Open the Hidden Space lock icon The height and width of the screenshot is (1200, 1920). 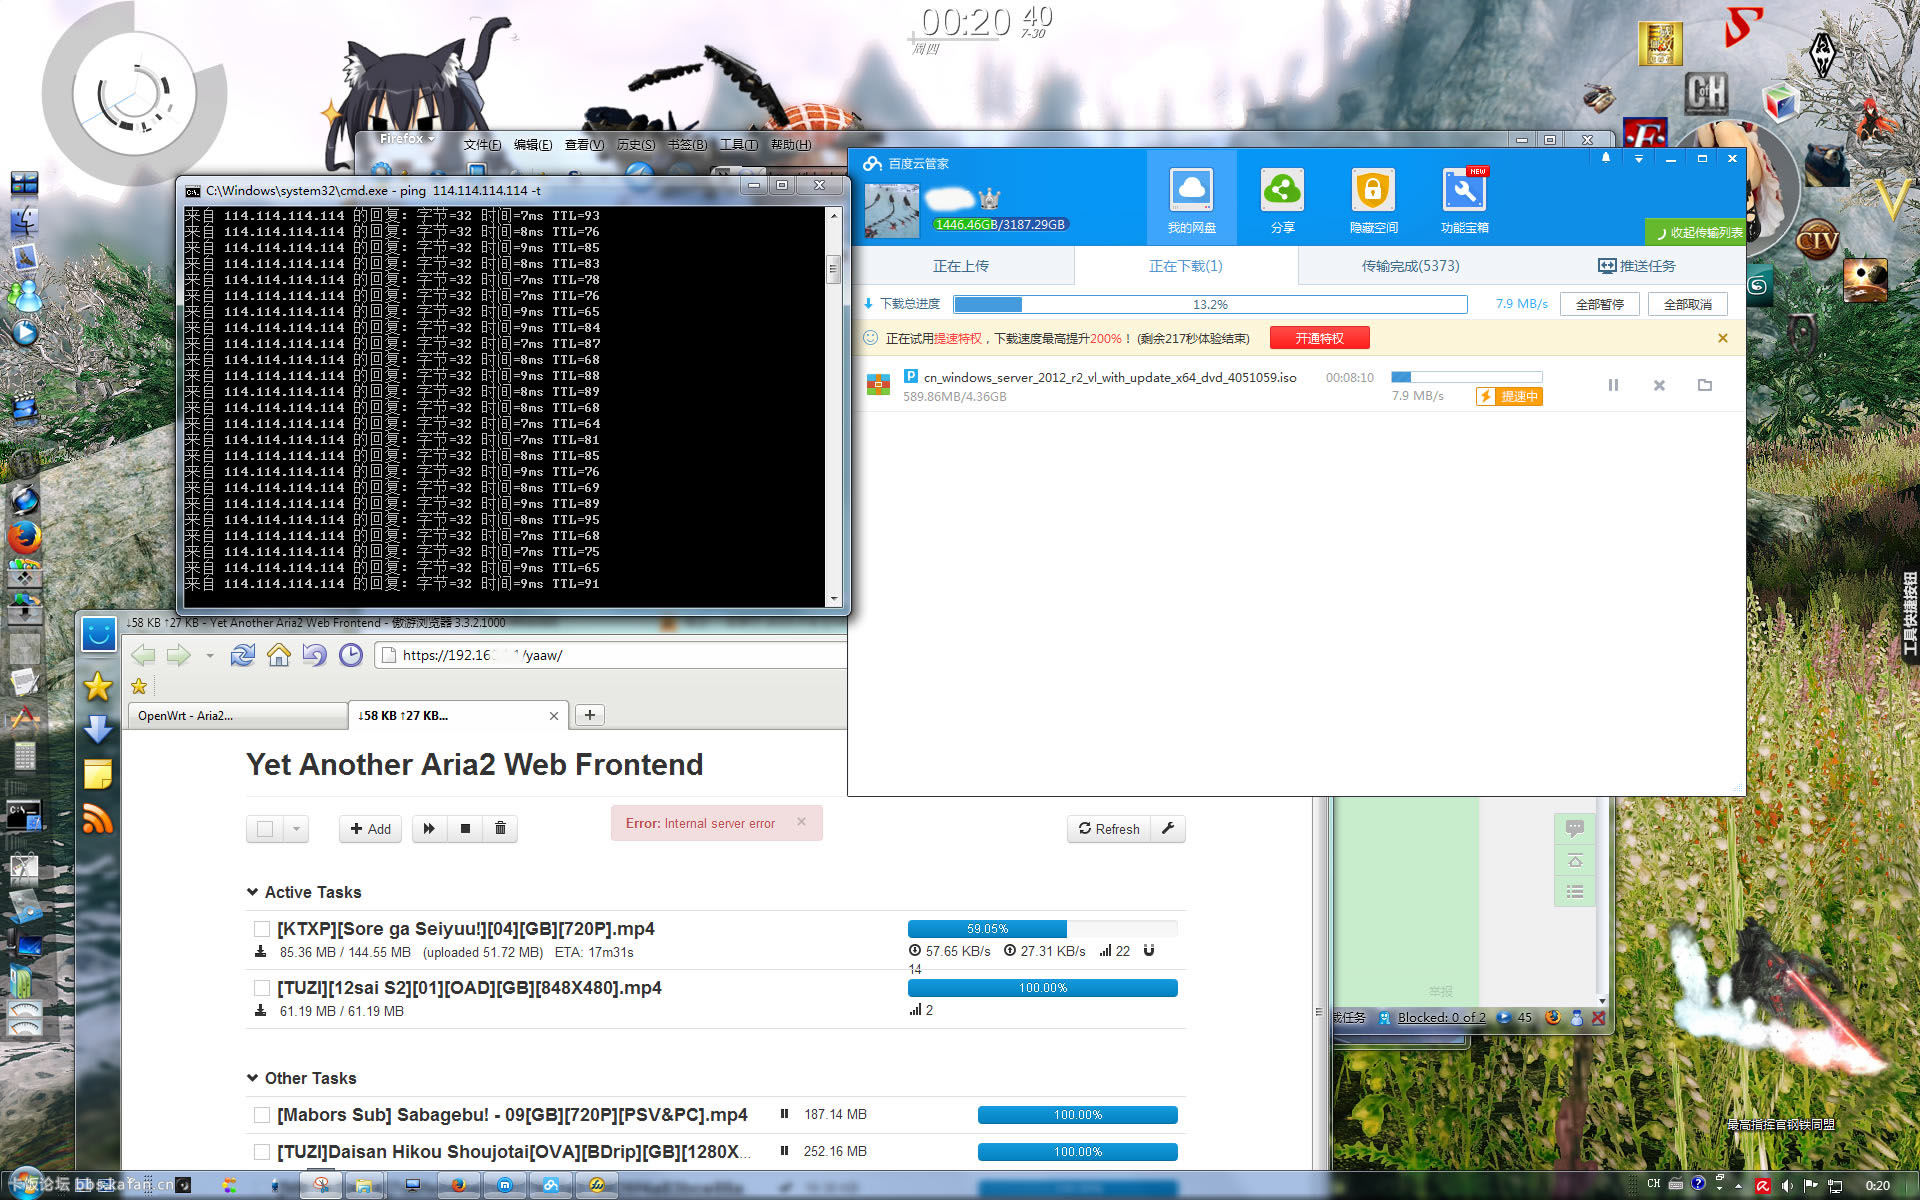pyautogui.click(x=1373, y=199)
